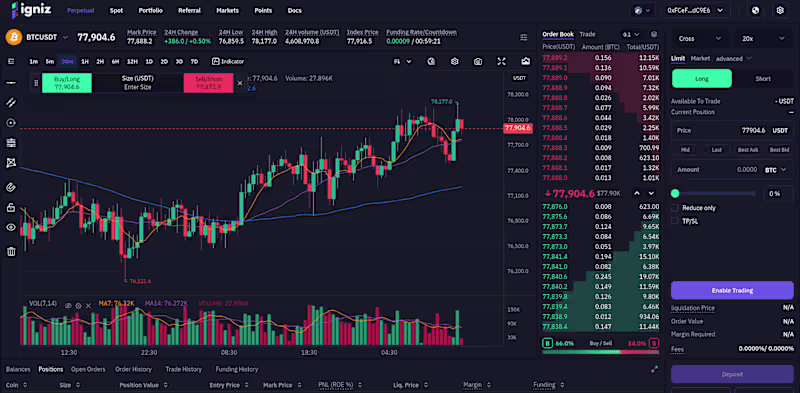Open the 20x leverage dropdown
This screenshot has width=800, height=393.
coord(763,38)
